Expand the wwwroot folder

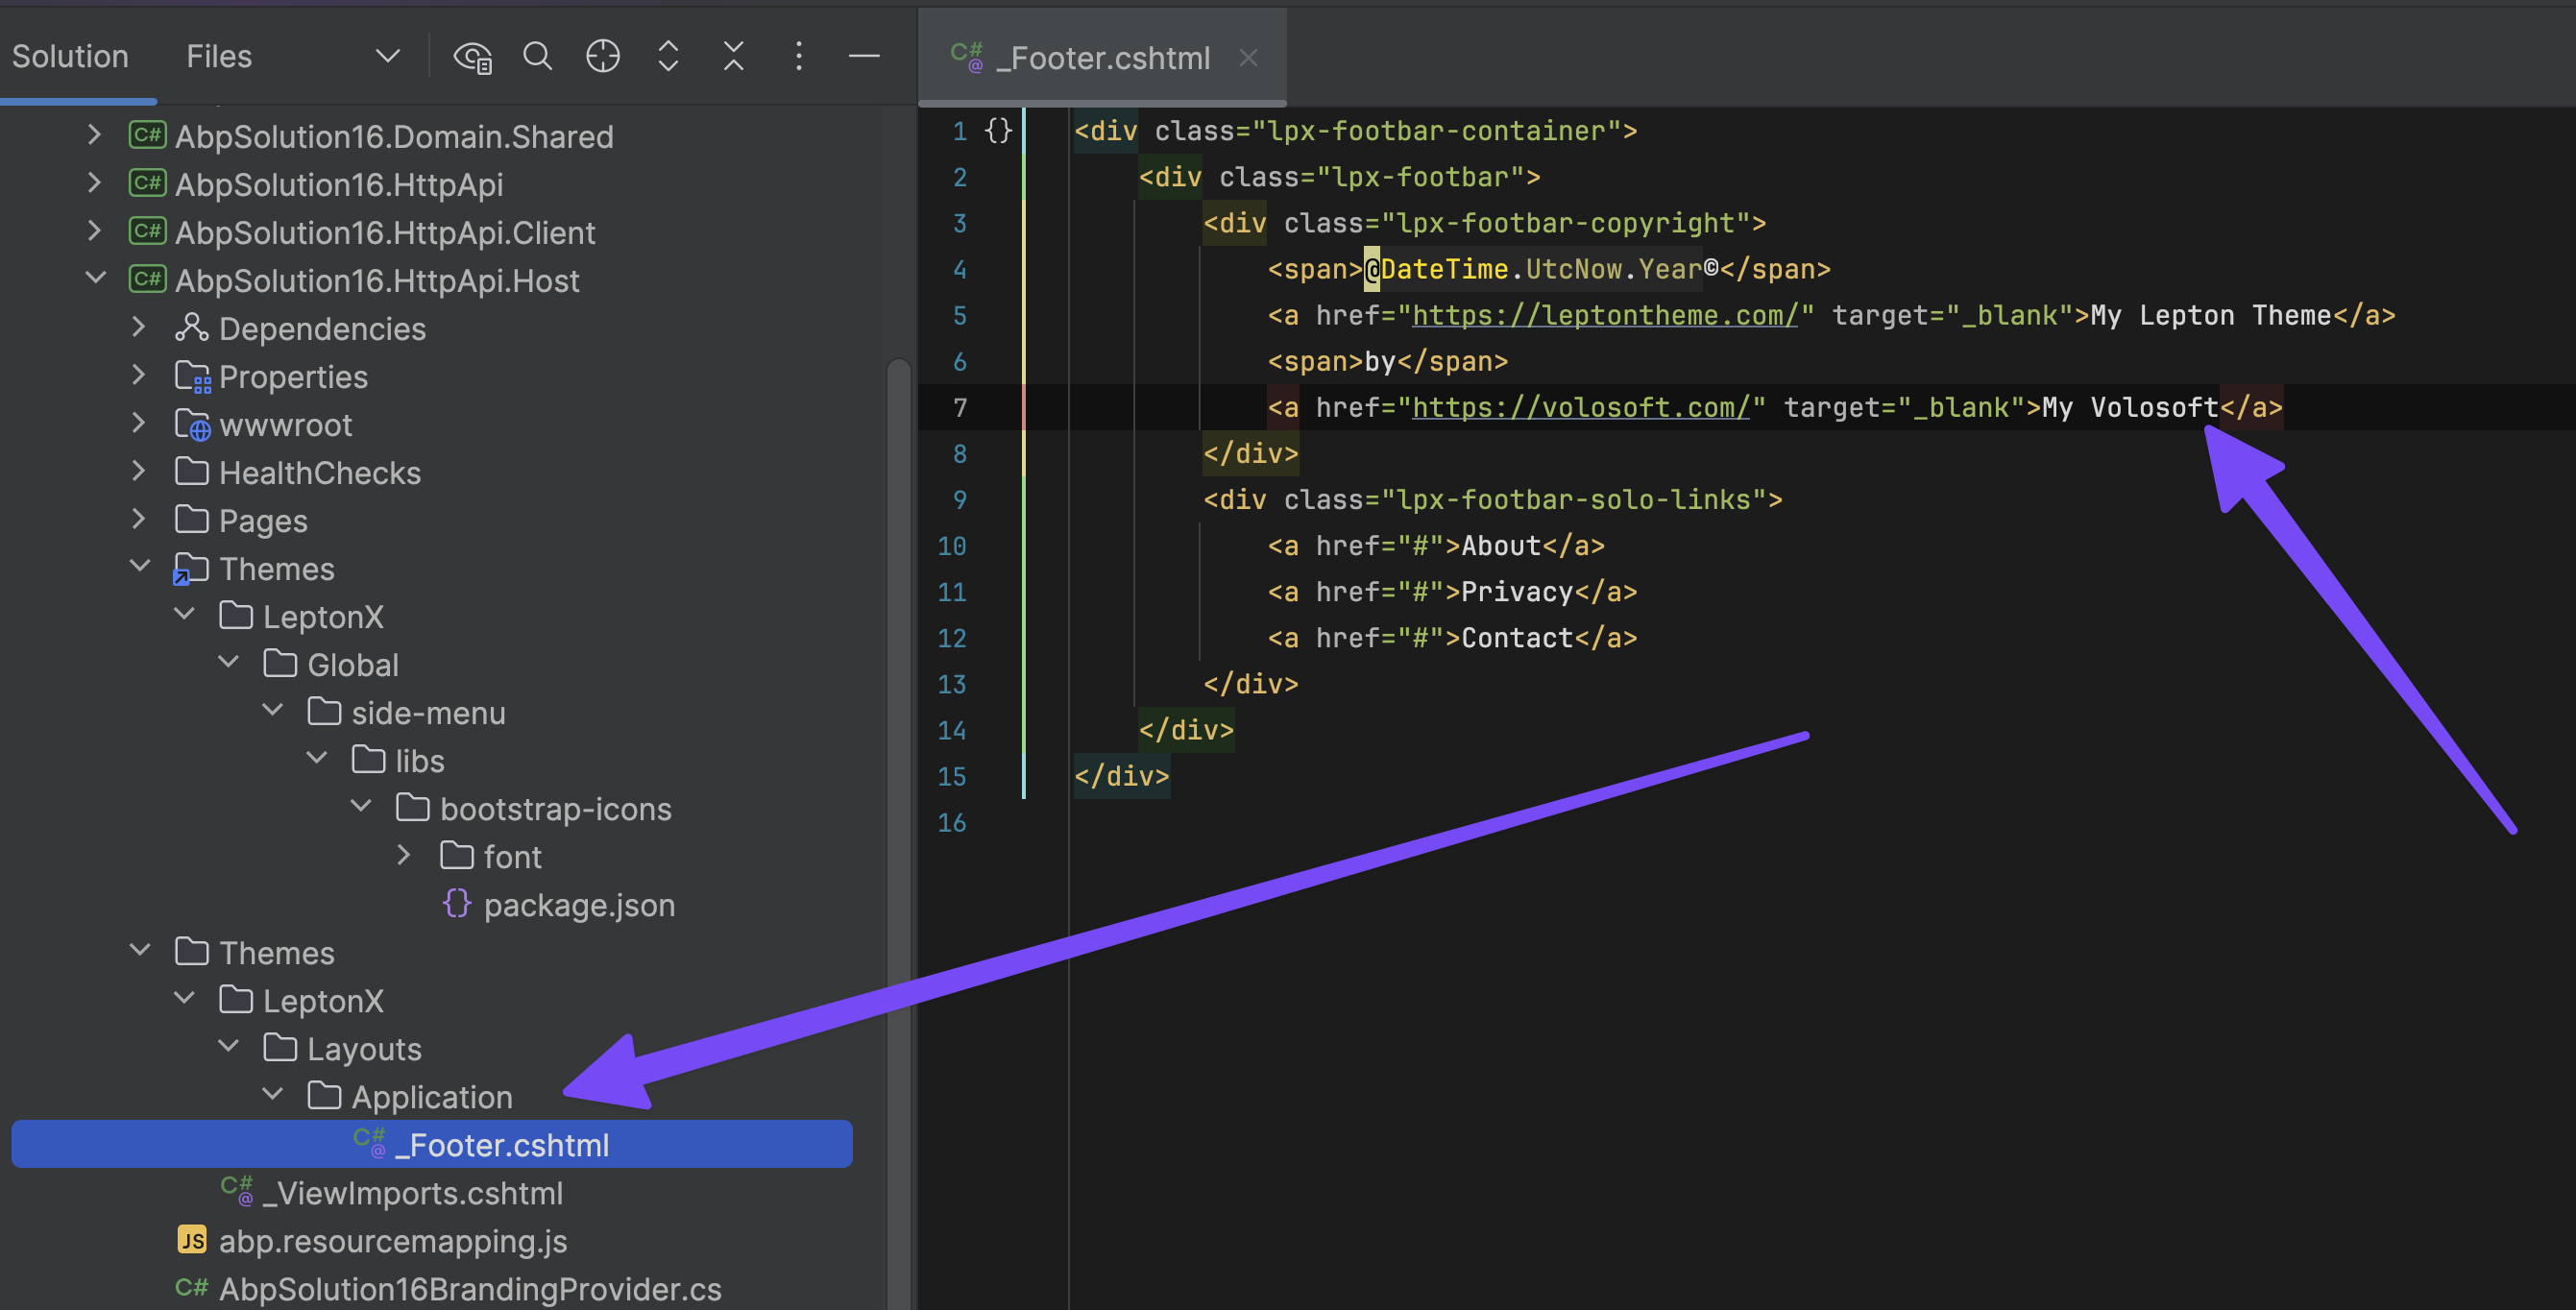(139, 423)
